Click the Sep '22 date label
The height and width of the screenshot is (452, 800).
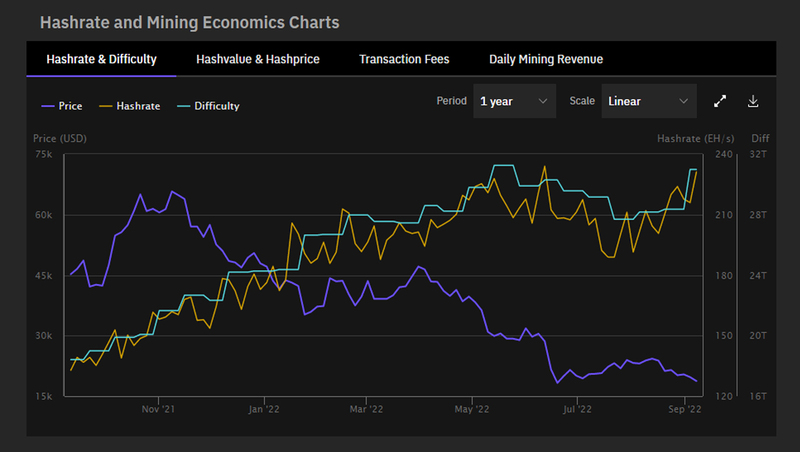(685, 409)
